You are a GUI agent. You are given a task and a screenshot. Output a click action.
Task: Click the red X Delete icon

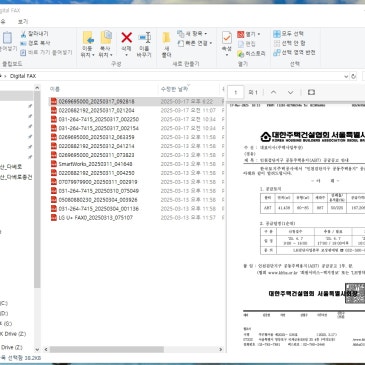pos(126,38)
